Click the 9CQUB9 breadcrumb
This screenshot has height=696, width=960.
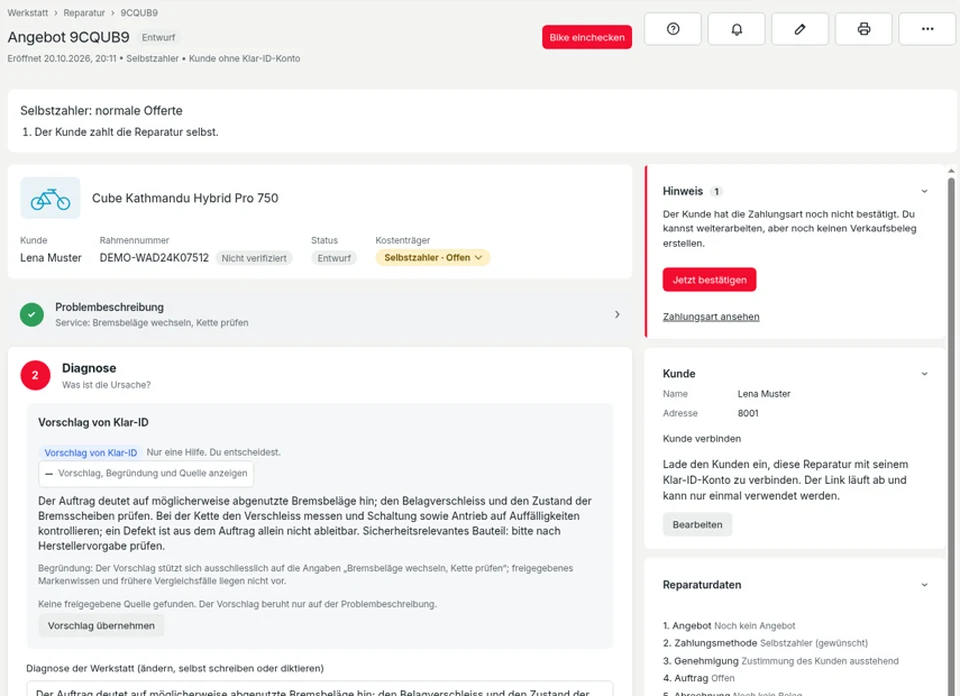139,13
